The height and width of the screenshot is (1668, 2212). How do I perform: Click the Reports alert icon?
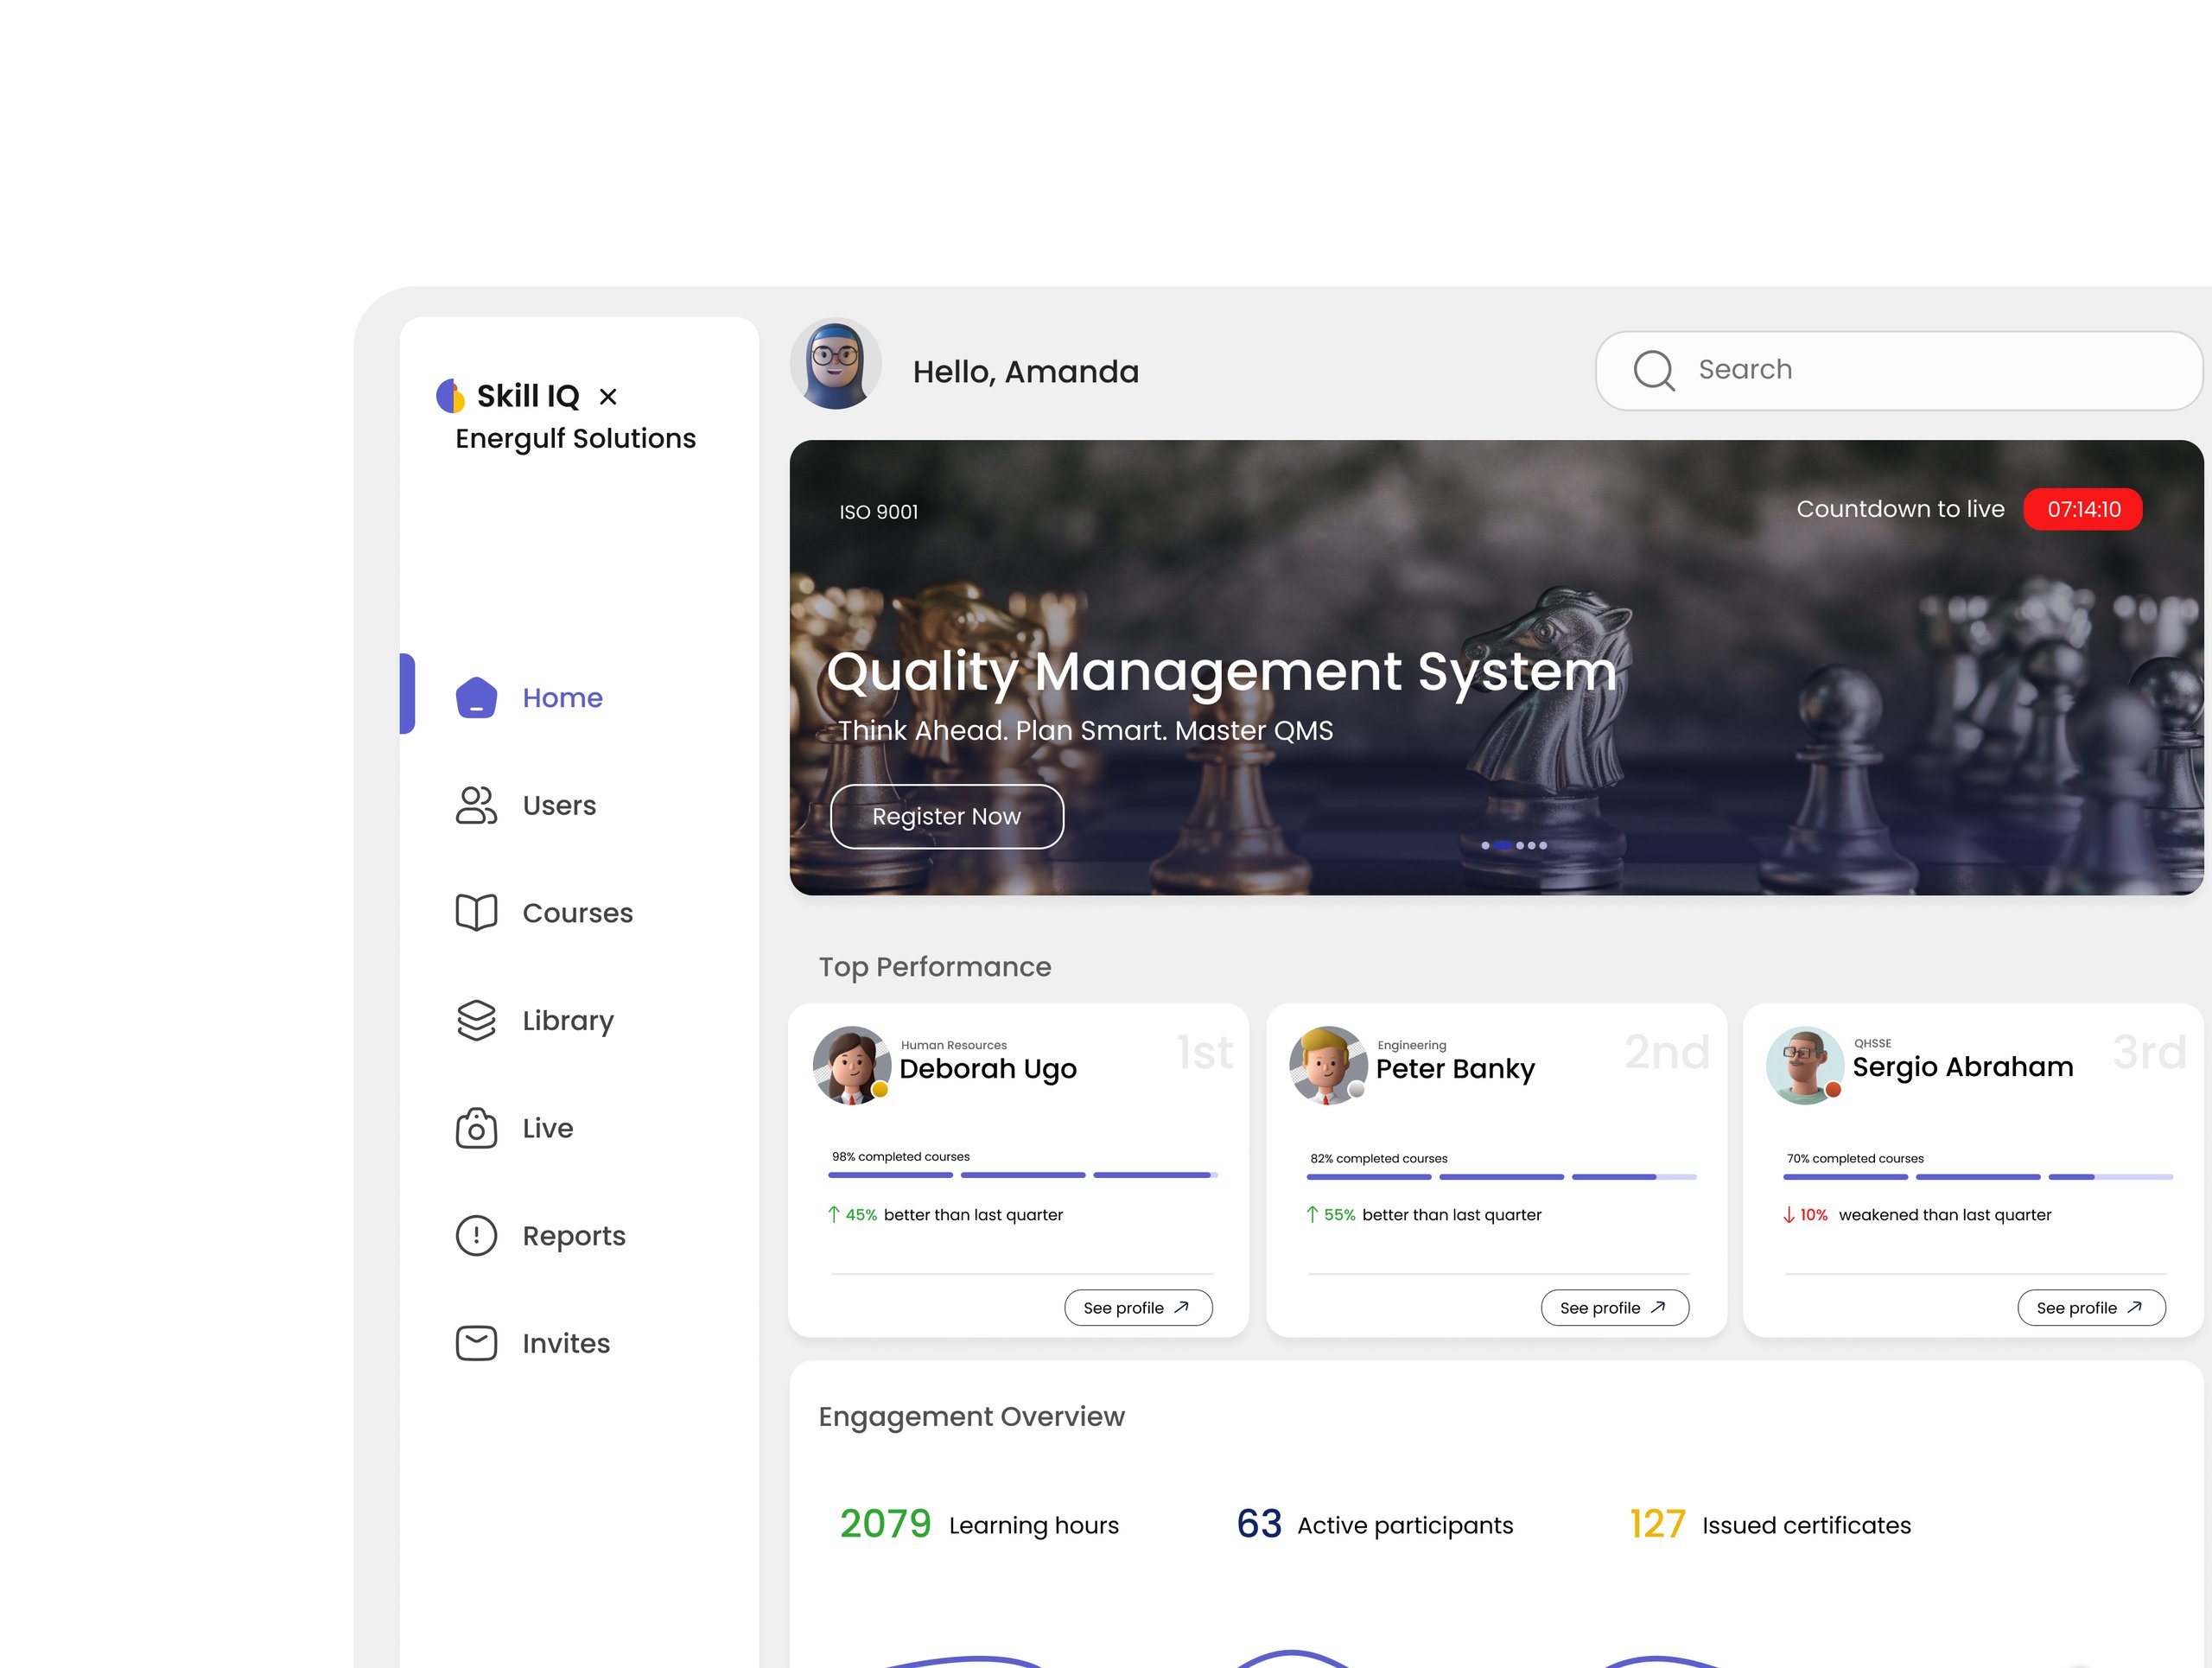tap(476, 1235)
